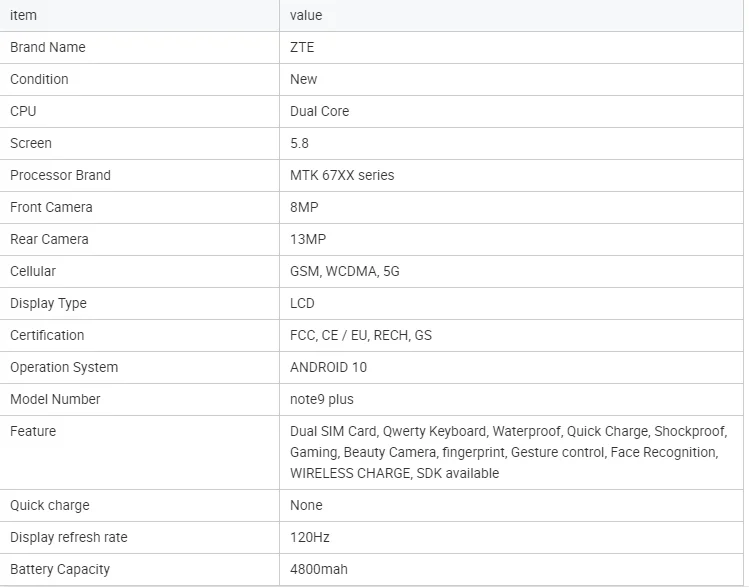Image resolution: width=749 pixels, height=587 pixels.
Task: Click the 'value' column header
Action: coord(306,15)
